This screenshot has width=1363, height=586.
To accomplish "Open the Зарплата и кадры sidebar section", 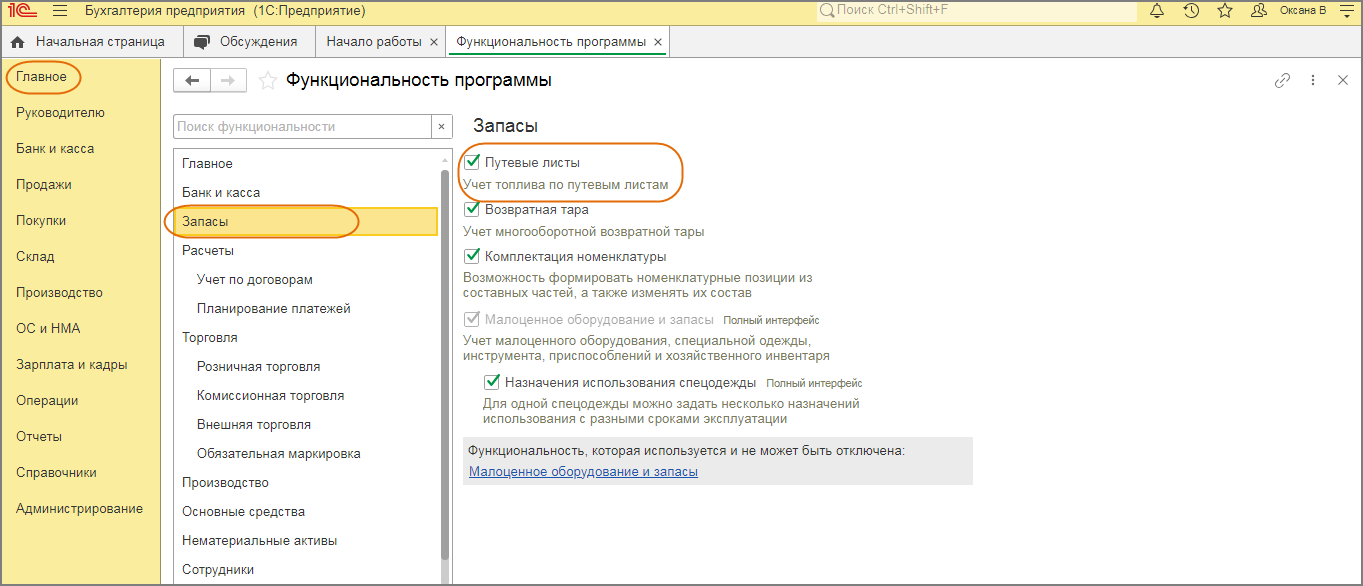I will point(72,365).
